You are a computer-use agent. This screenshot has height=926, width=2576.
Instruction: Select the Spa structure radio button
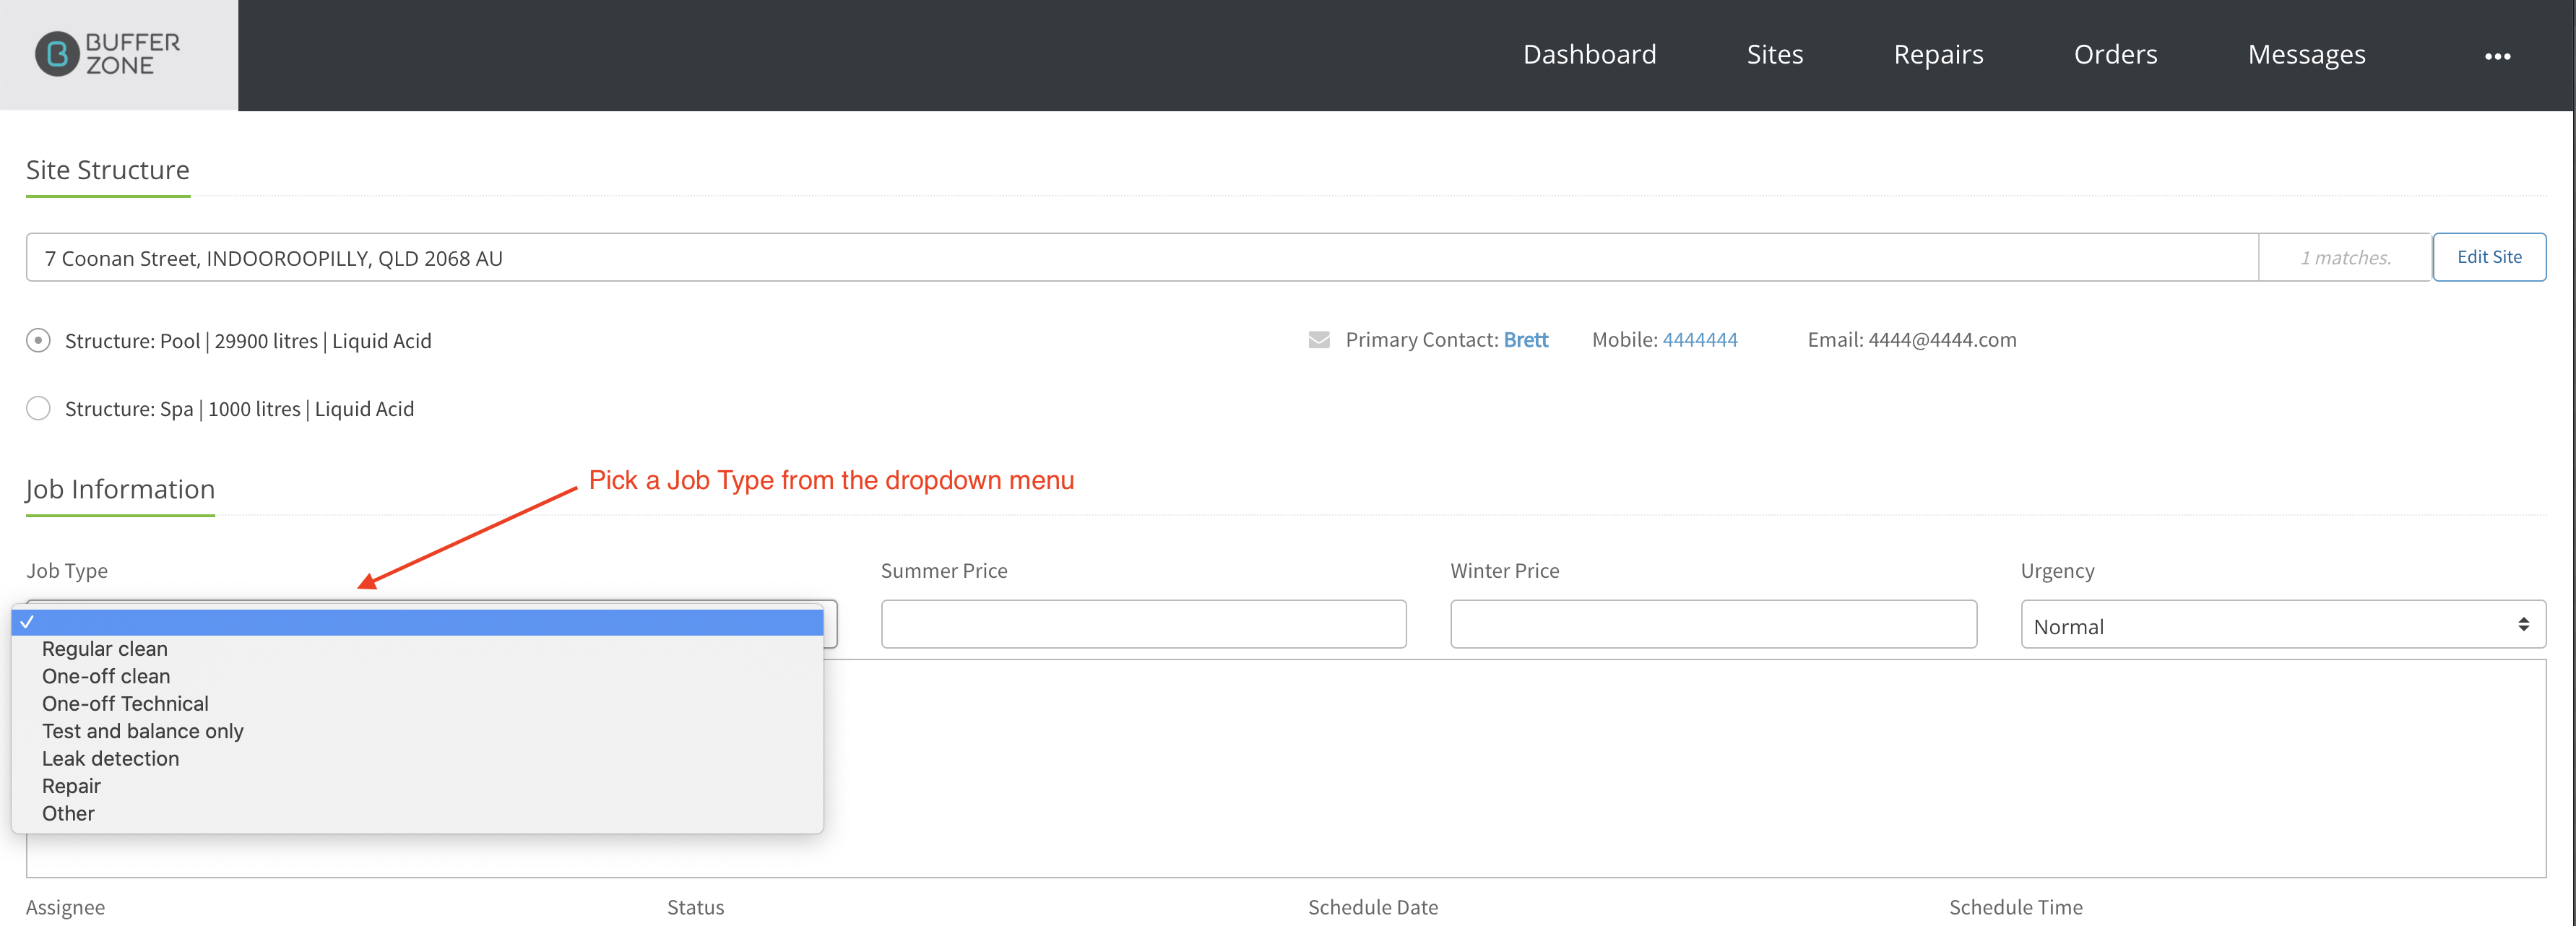click(38, 409)
